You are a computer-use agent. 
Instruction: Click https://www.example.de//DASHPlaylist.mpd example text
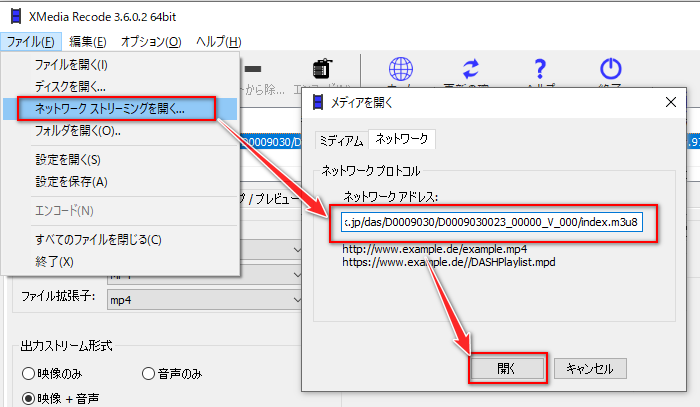coord(449,262)
